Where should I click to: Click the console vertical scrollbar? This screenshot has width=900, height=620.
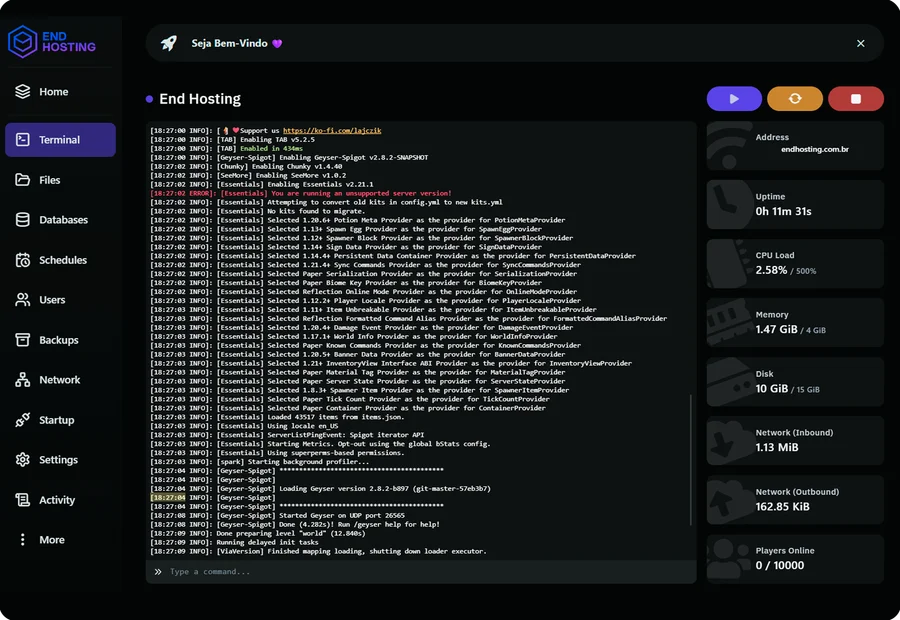tap(690, 459)
